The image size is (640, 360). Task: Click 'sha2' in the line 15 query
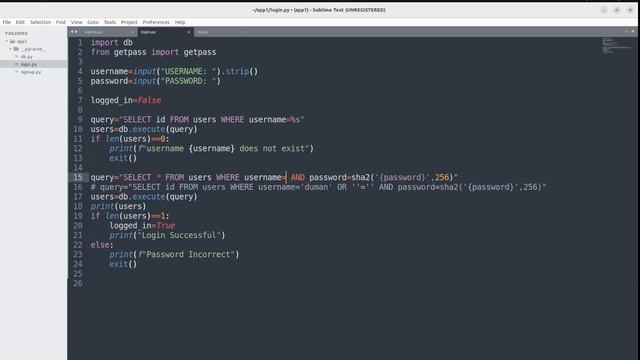click(x=360, y=178)
